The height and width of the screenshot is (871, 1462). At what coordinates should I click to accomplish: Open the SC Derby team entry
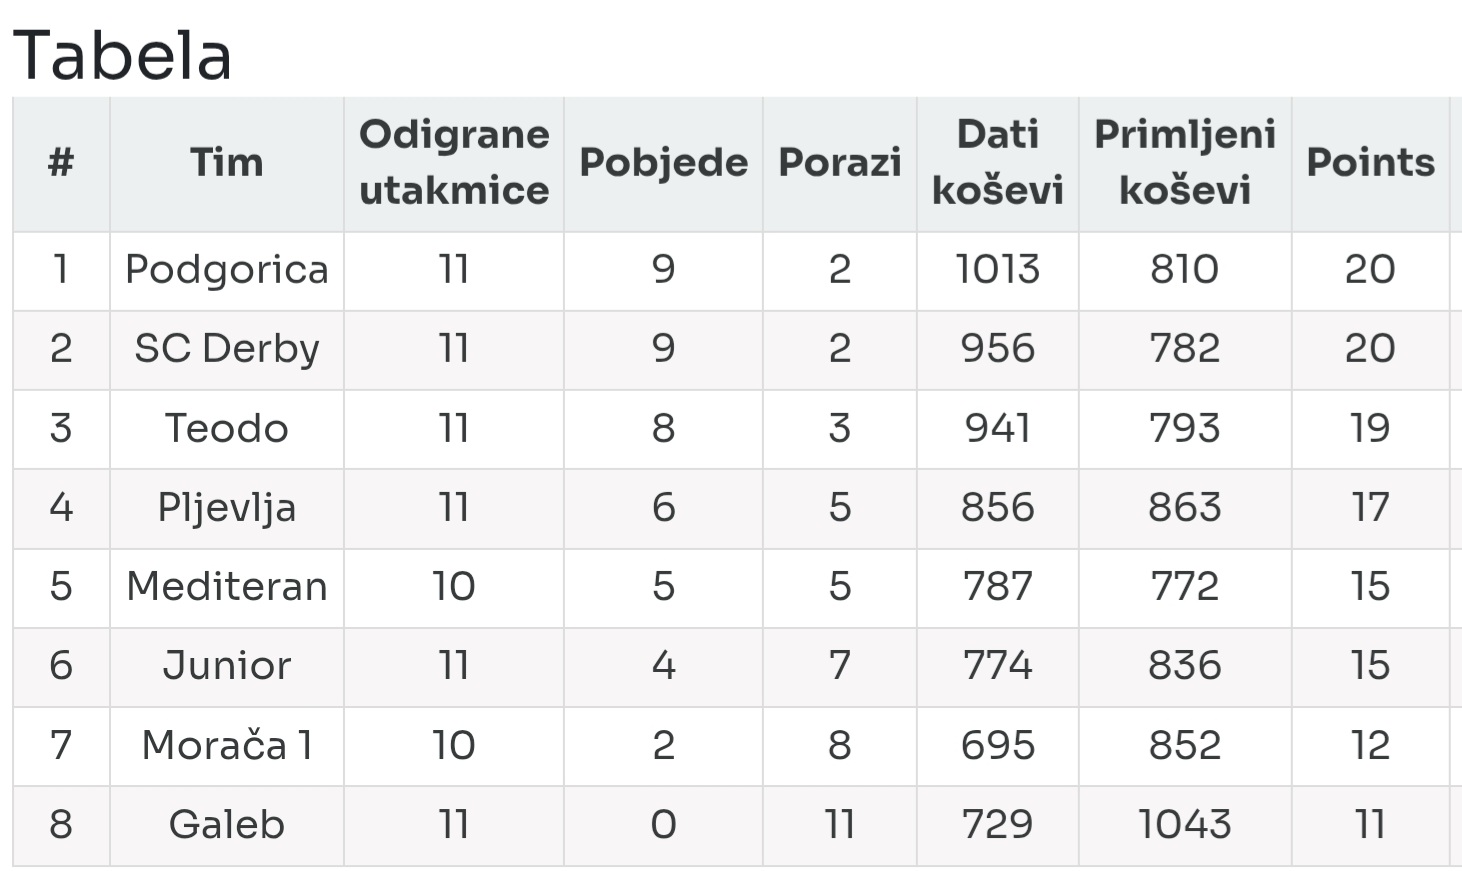click(227, 349)
